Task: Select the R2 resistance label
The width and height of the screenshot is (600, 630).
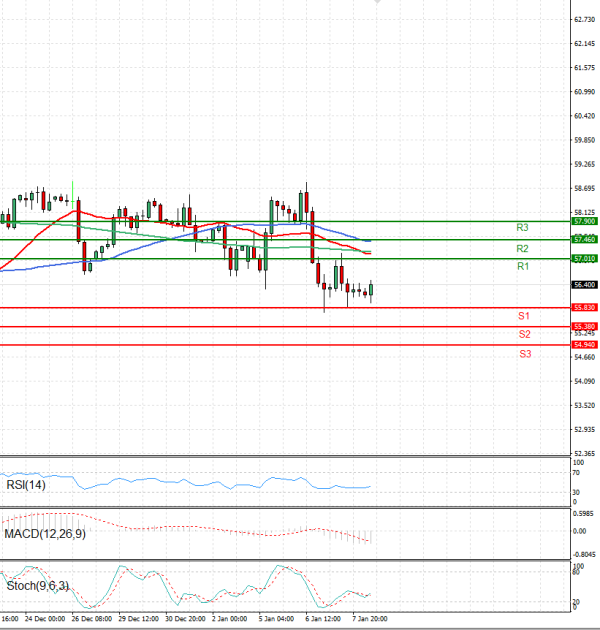Action: pos(522,248)
